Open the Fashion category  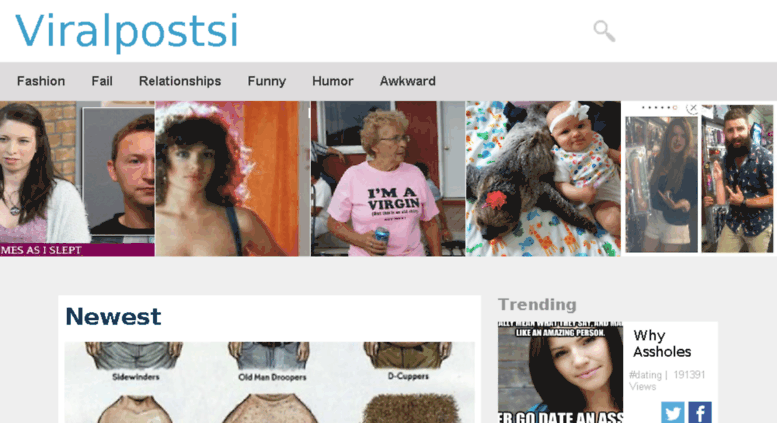tap(41, 81)
